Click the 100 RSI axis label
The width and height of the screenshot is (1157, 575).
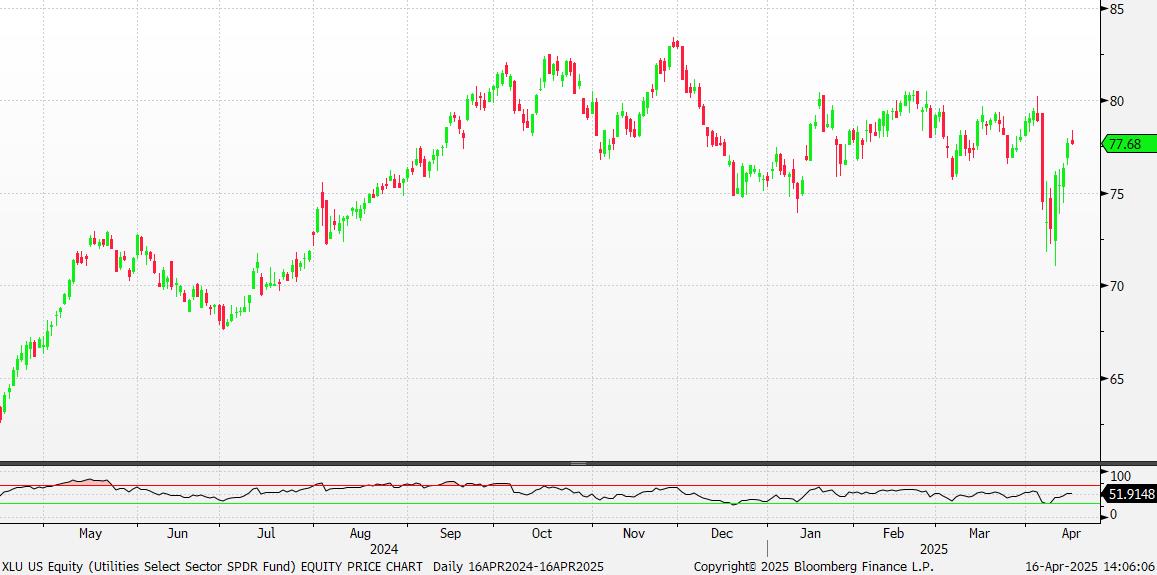click(1120, 476)
